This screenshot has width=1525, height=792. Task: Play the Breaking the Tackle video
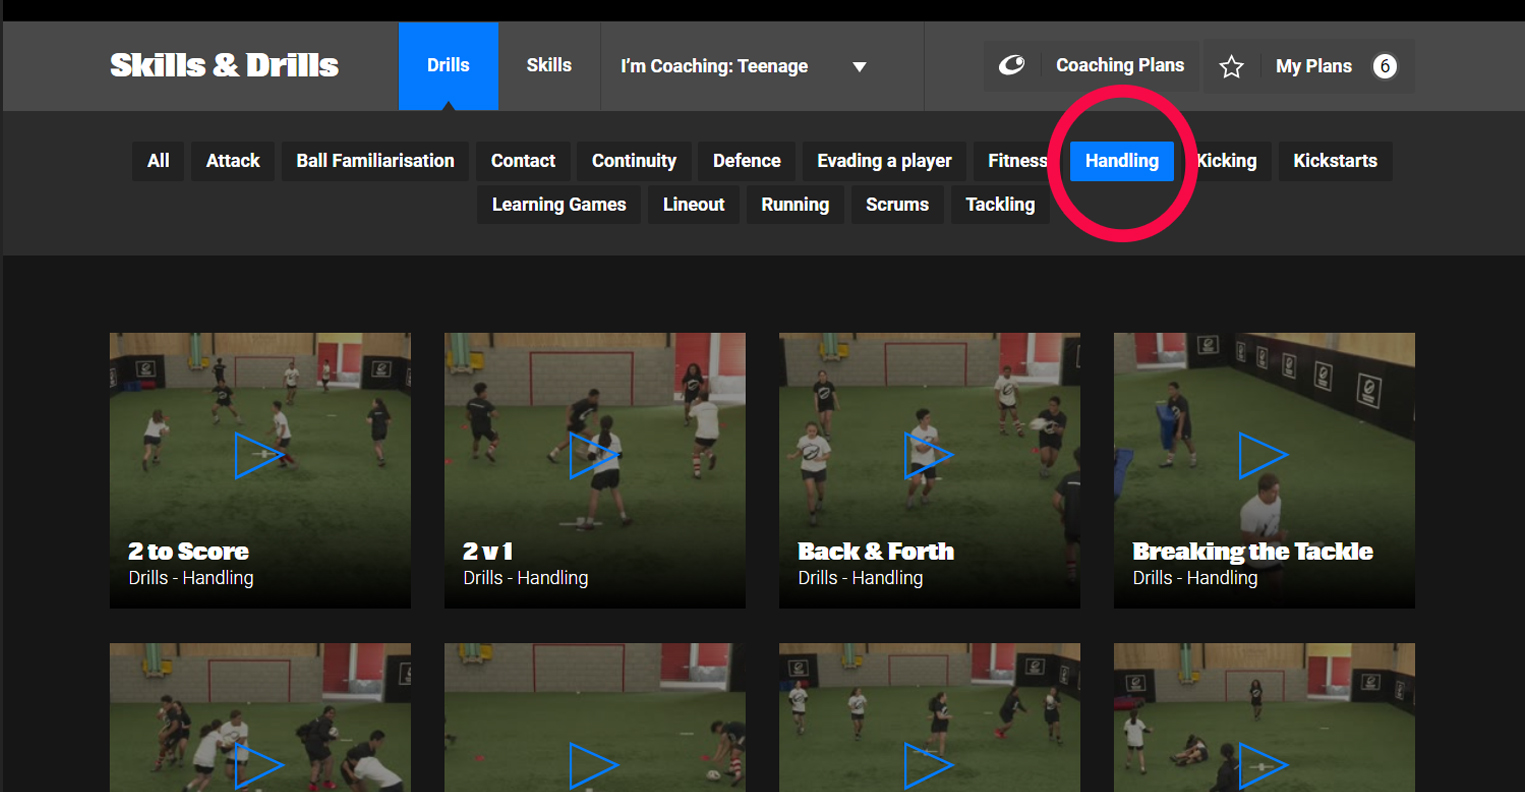1263,455
